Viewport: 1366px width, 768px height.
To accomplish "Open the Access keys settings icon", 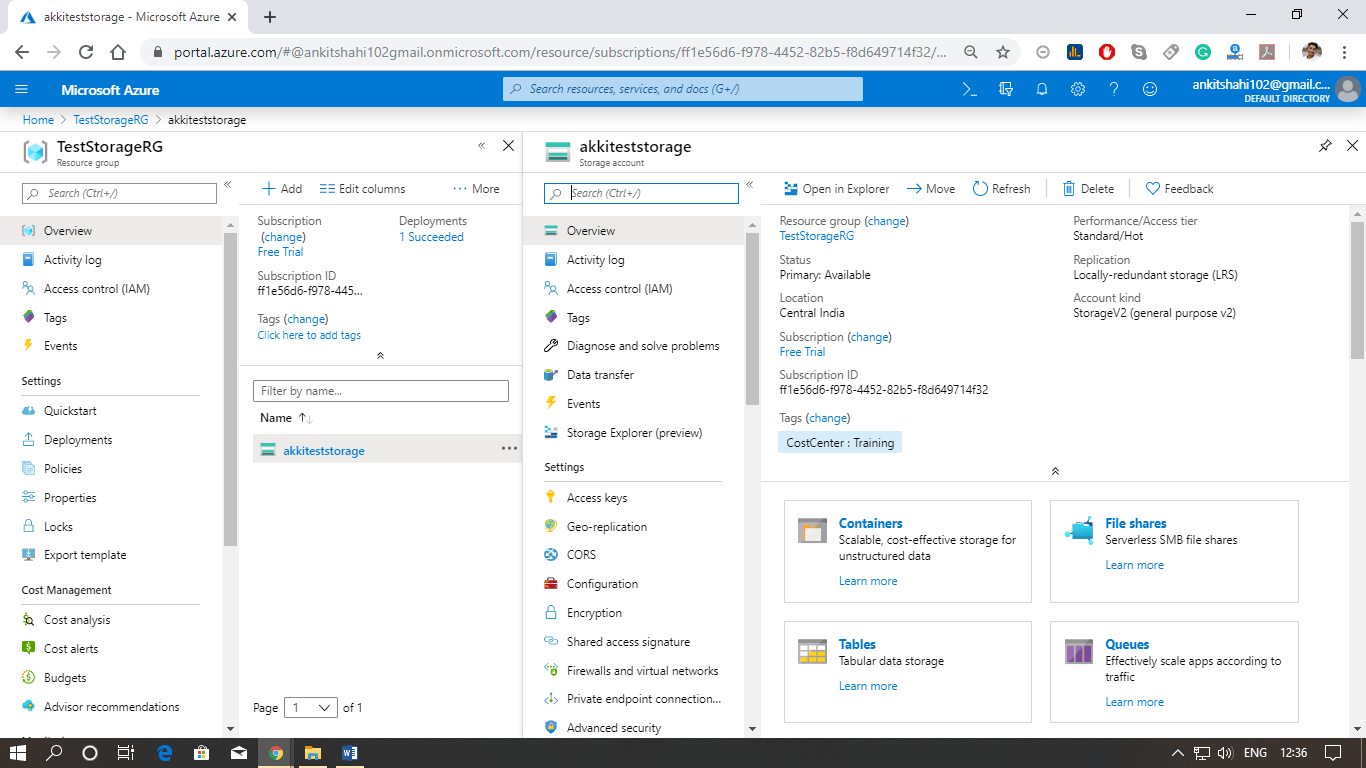I will (x=549, y=497).
